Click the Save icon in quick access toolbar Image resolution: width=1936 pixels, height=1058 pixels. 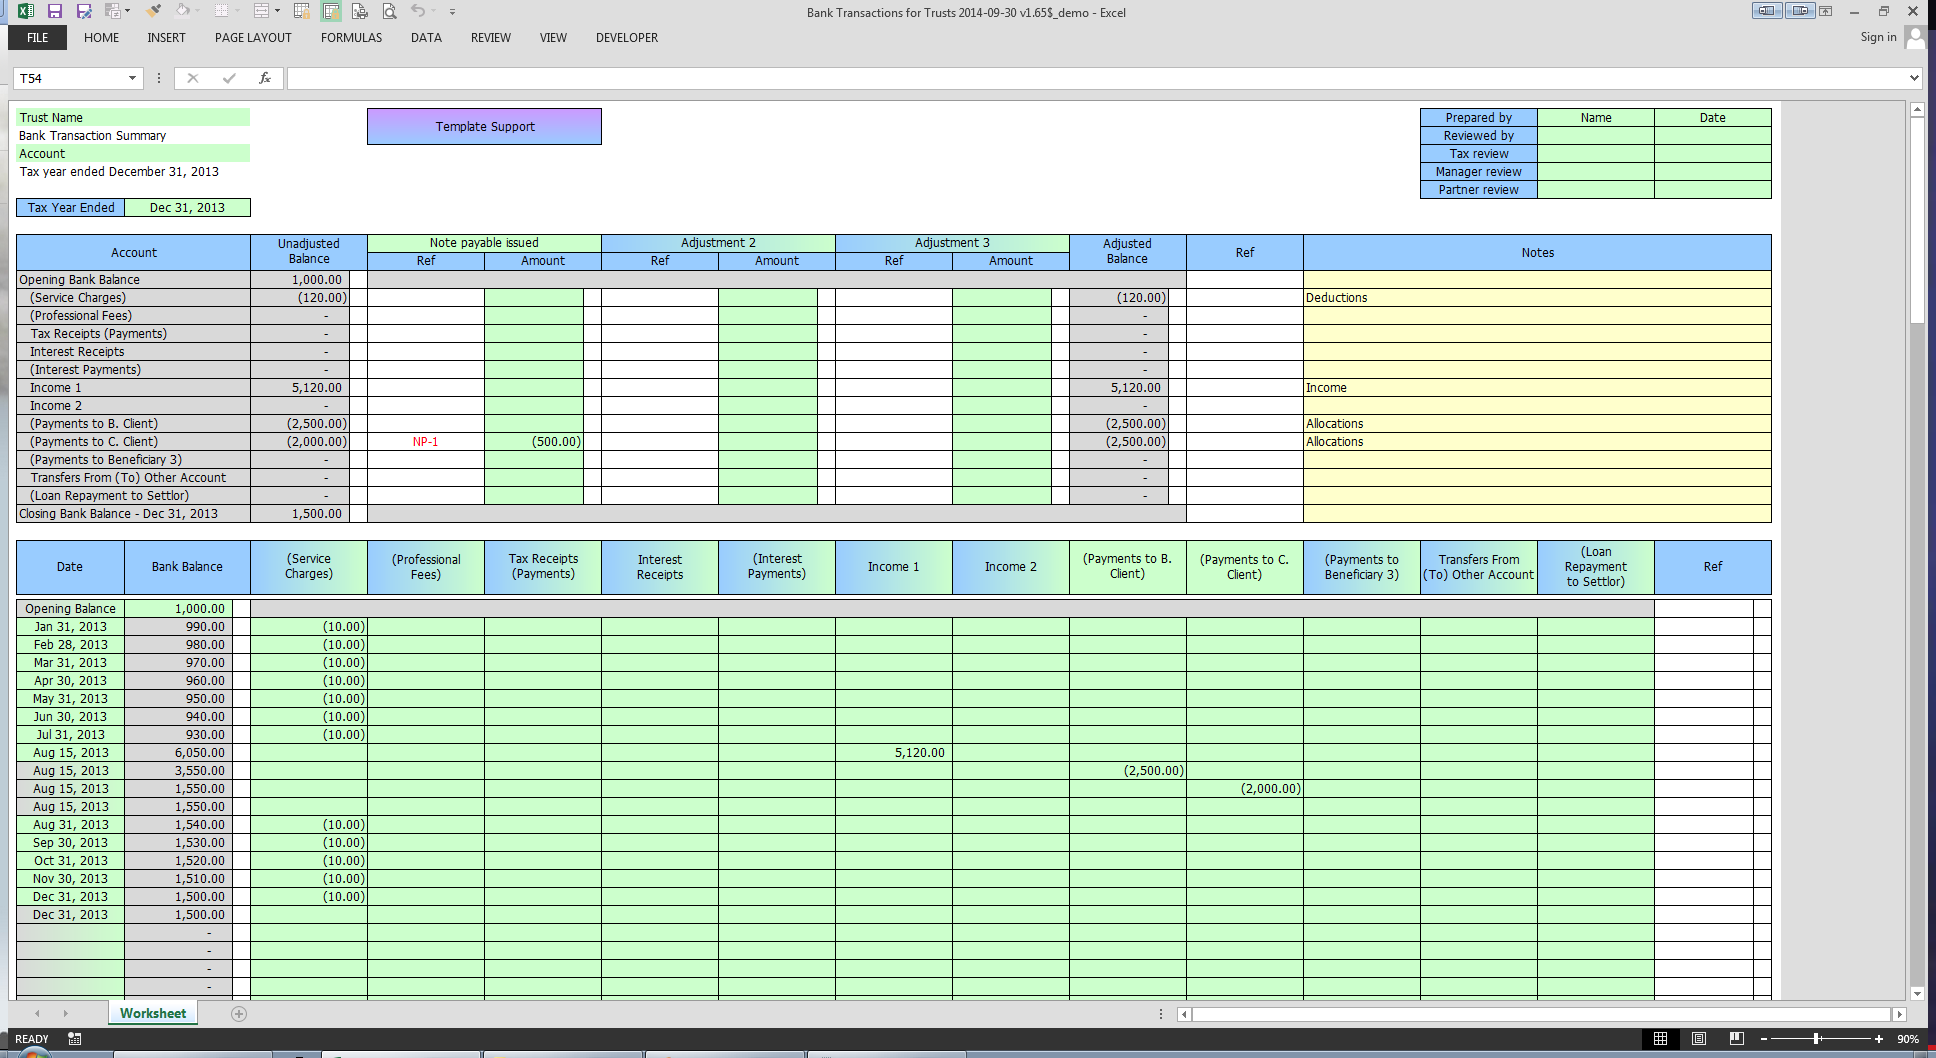pos(55,11)
